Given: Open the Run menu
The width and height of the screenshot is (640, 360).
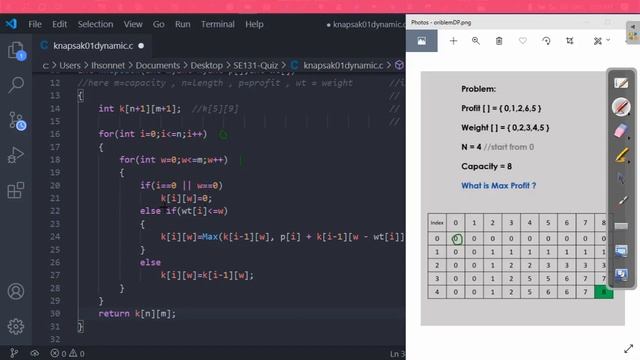Looking at the screenshot, I should (x=182, y=24).
